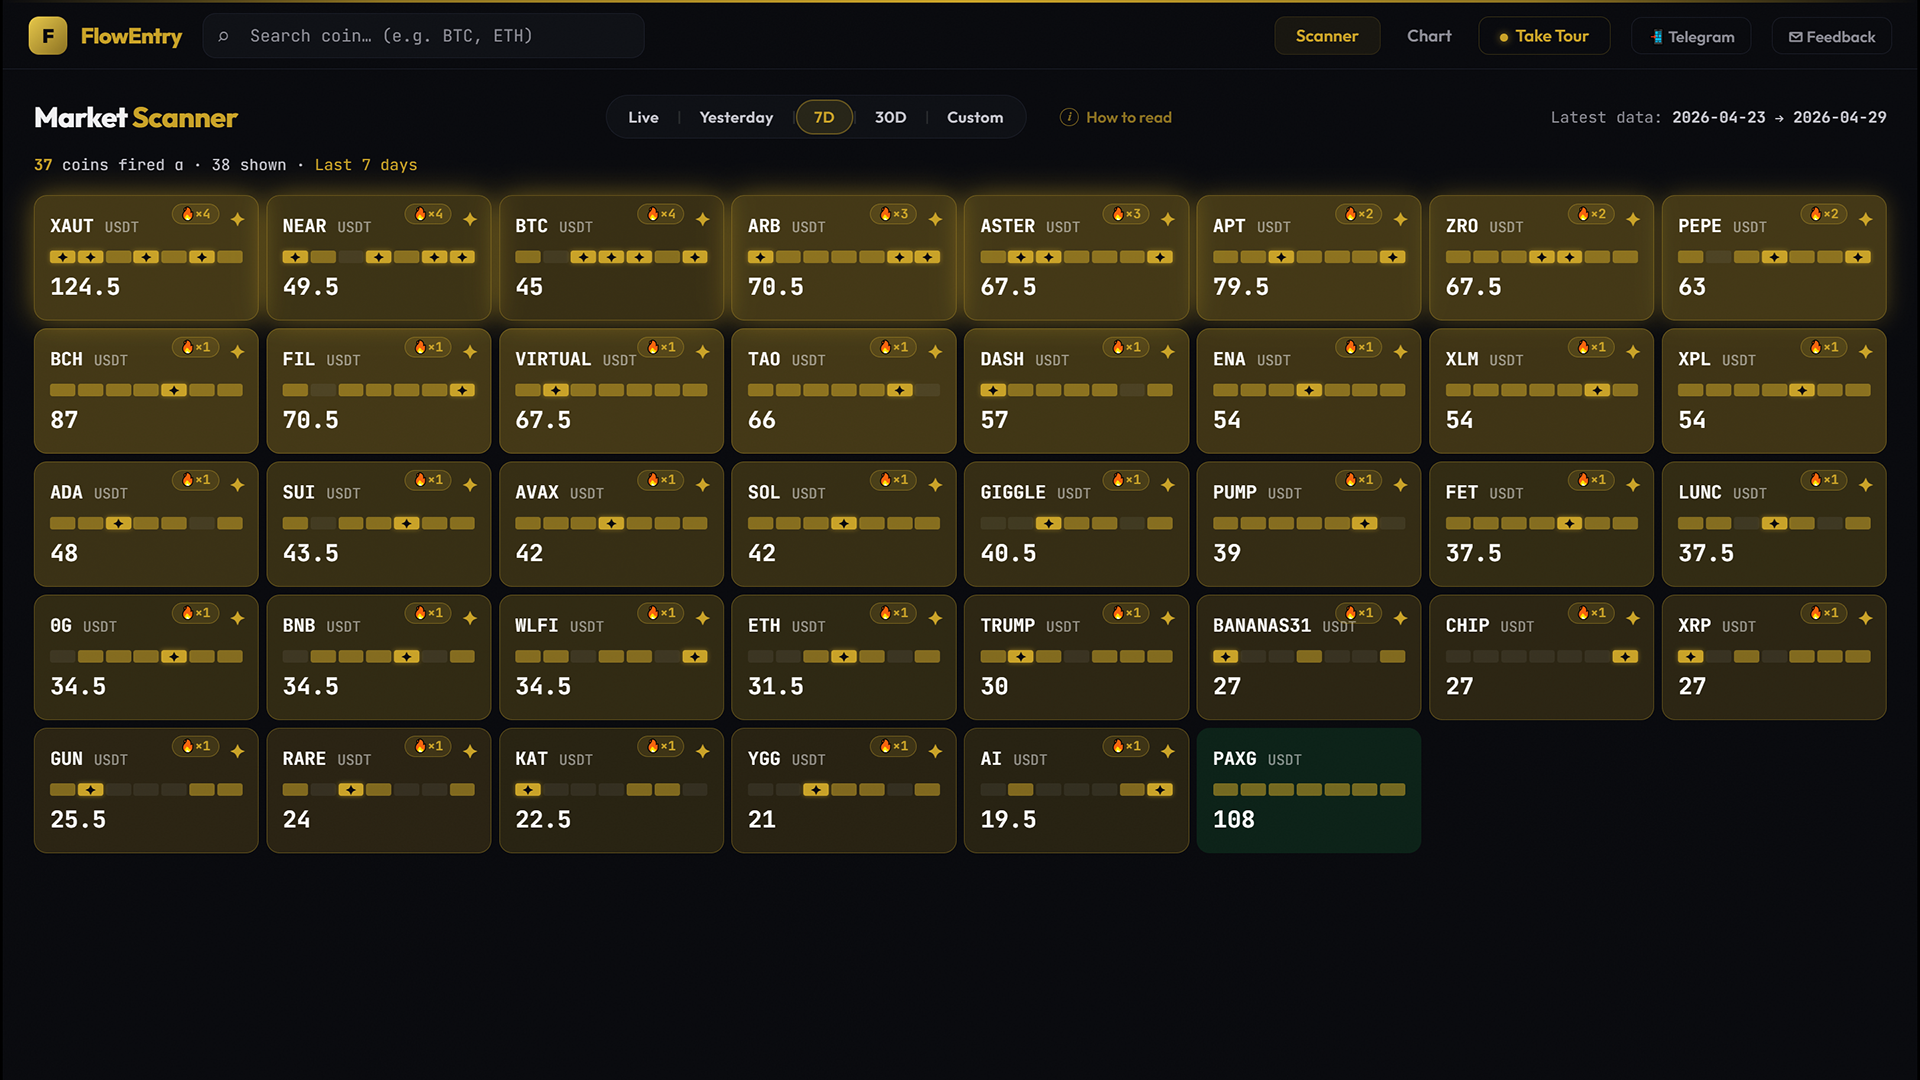Click the star icon on BCH card
This screenshot has width=1920, height=1080.
237,352
